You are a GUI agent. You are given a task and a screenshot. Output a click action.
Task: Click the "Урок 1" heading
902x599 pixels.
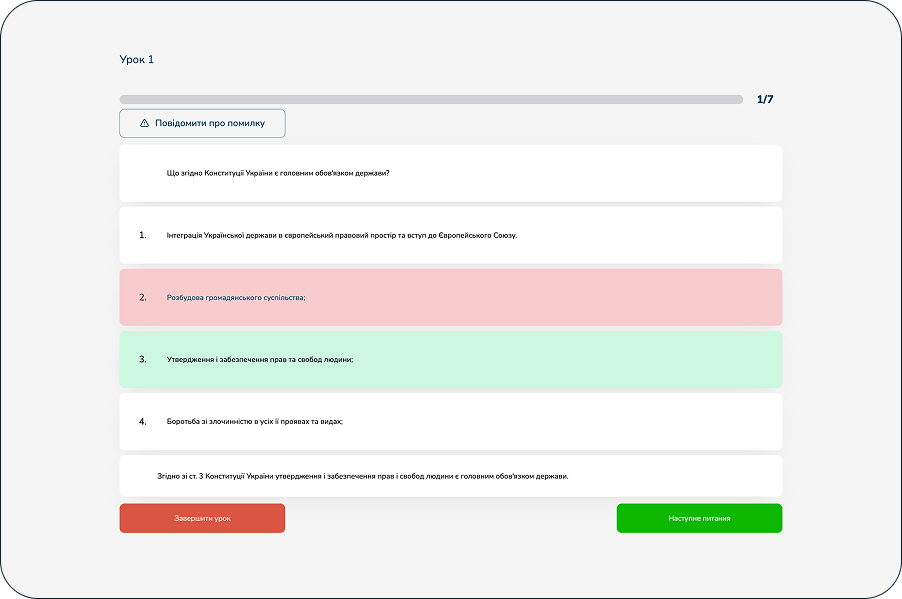137,60
